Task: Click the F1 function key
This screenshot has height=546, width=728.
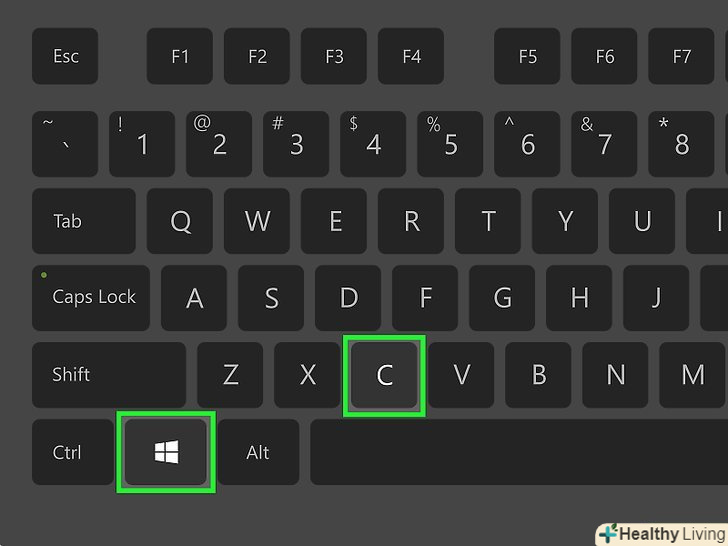Action: 180,56
